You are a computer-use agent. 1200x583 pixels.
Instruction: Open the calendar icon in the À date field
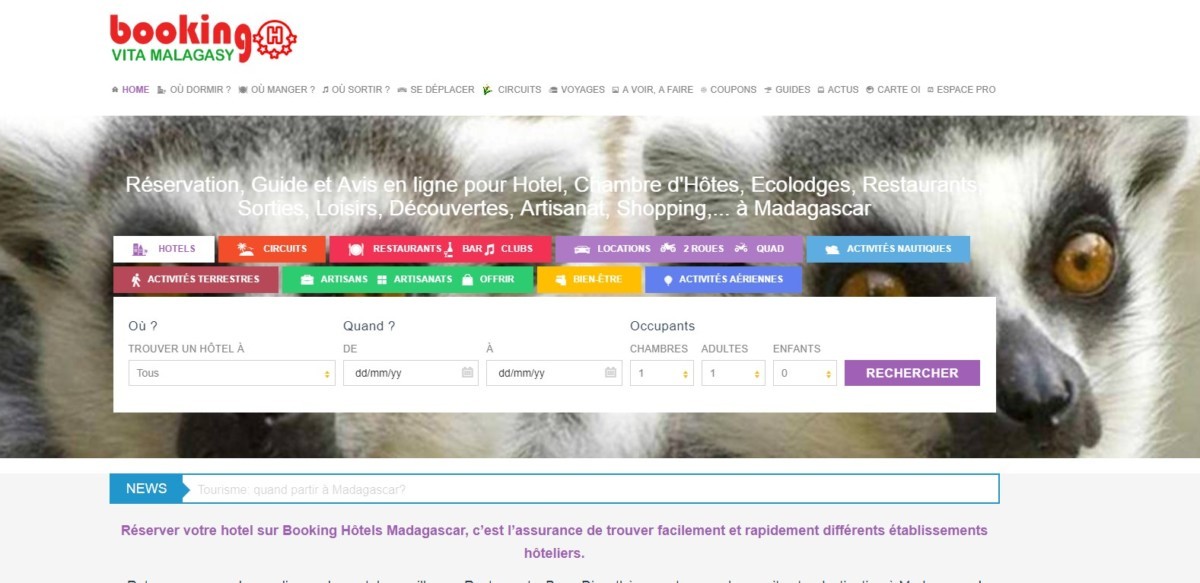[x=611, y=373]
